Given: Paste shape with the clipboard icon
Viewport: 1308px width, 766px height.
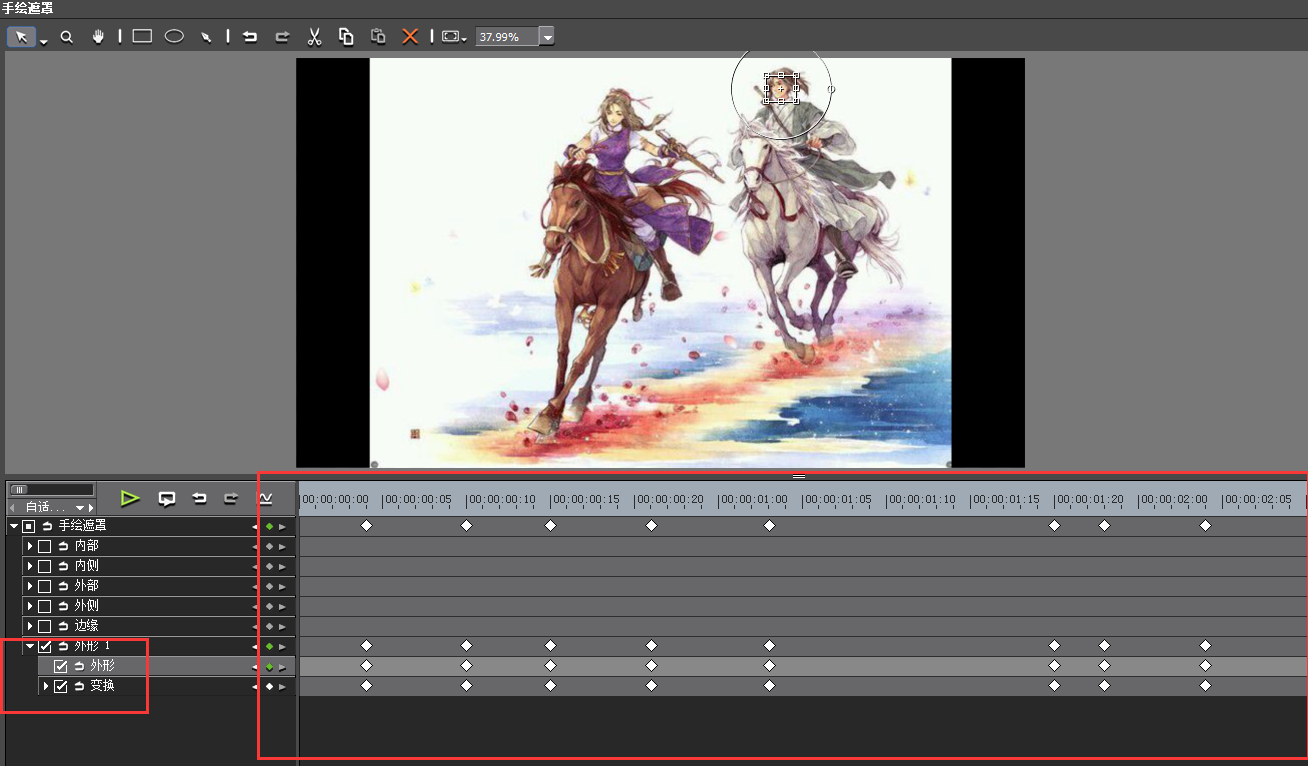Looking at the screenshot, I should click(x=378, y=37).
